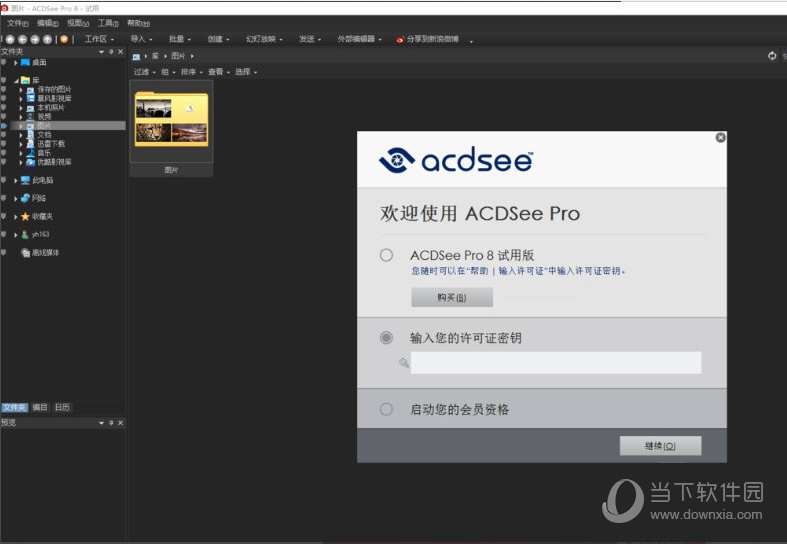Click the up-one-level arrow icon
This screenshot has width=787, height=544.
(x=46, y=39)
